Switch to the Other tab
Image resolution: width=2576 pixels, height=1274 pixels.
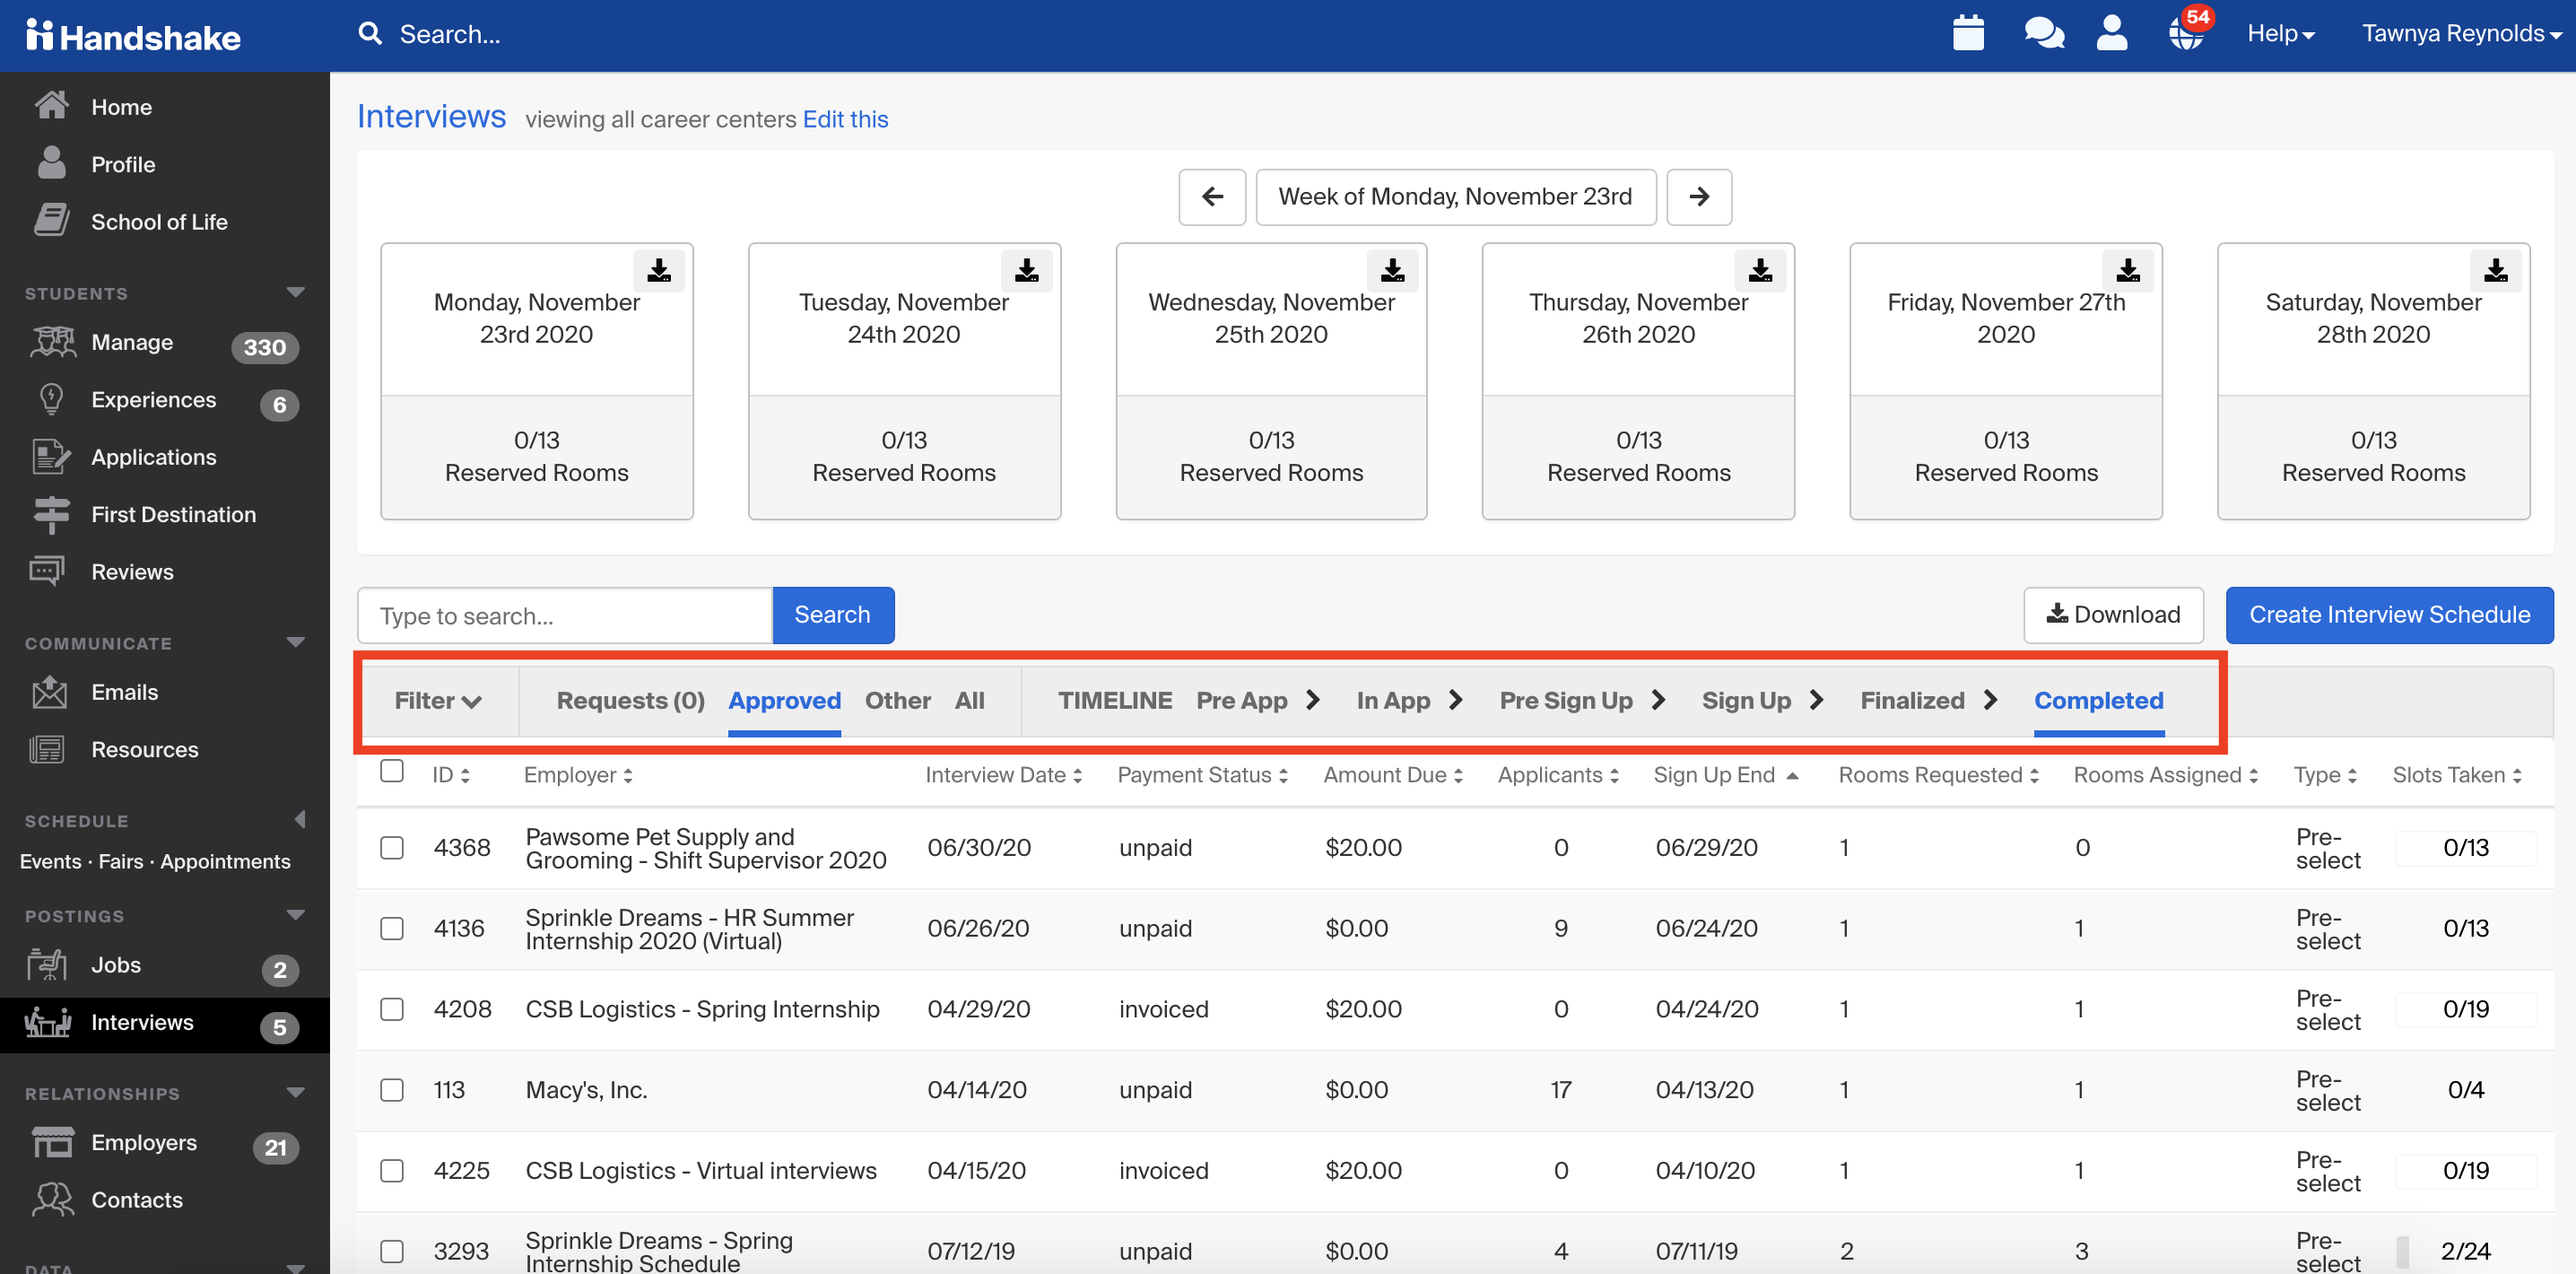pos(897,701)
